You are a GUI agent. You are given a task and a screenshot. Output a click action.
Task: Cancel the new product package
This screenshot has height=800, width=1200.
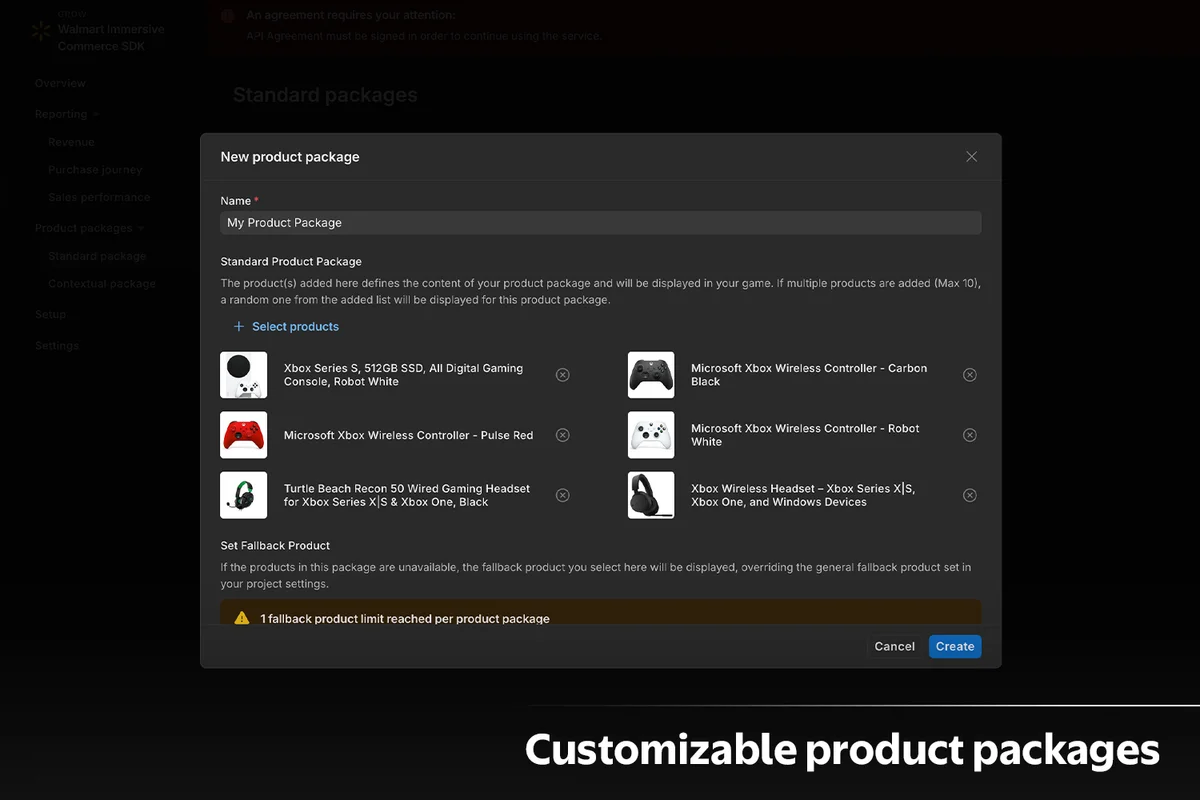pos(894,646)
